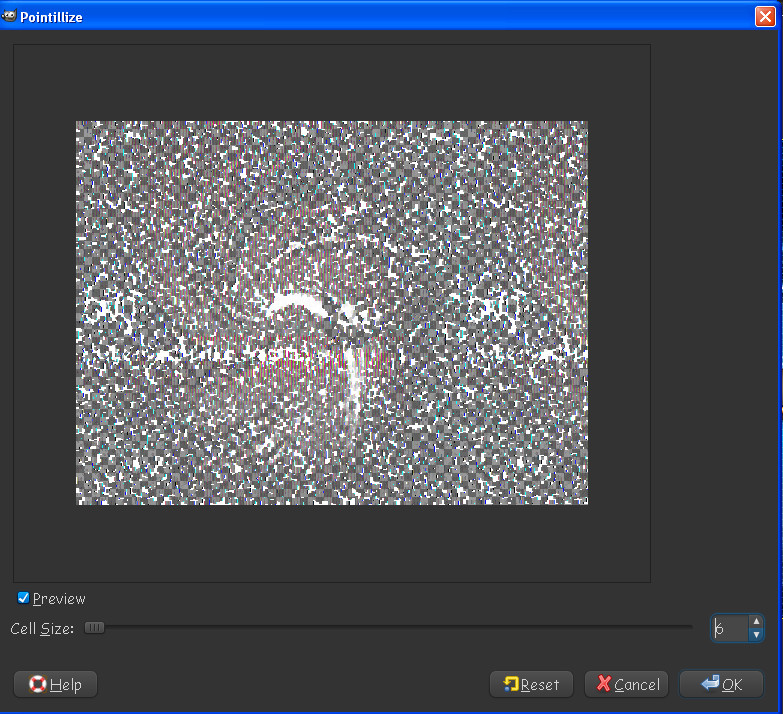Click the Preview checkbox label text
Image resolution: width=783 pixels, height=714 pixels.
(59, 599)
